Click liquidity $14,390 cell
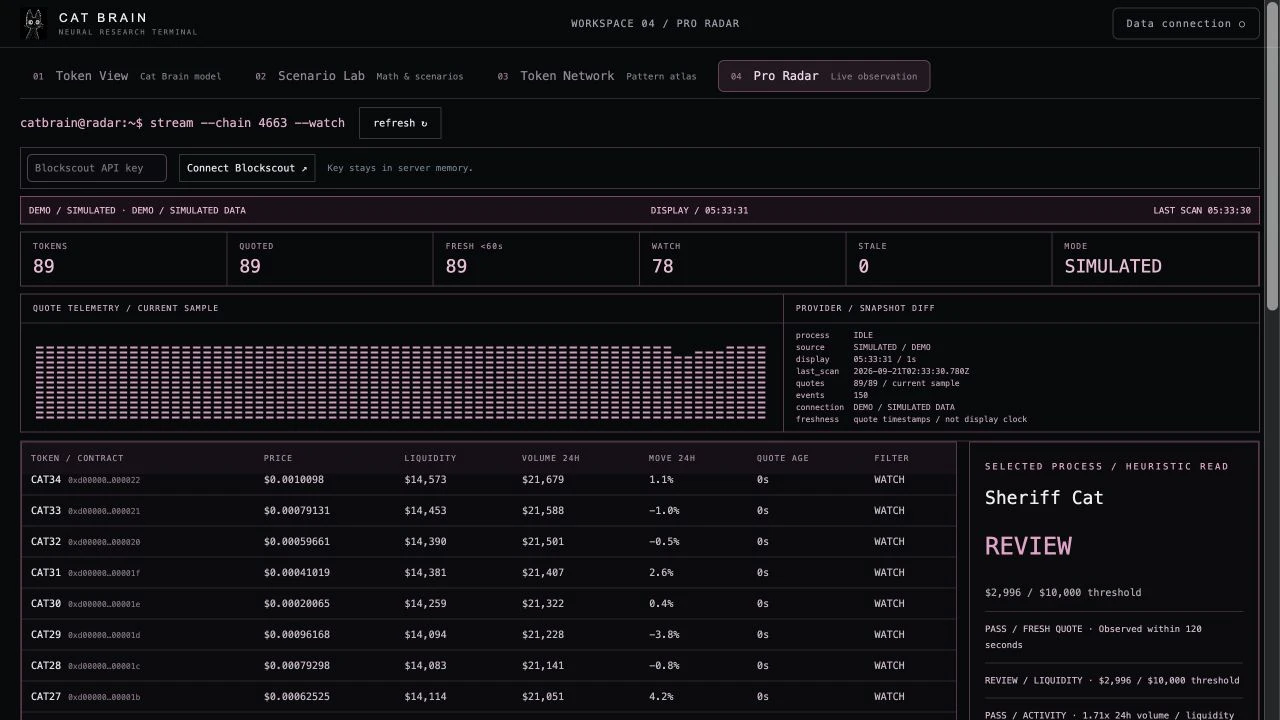 [x=425, y=542]
